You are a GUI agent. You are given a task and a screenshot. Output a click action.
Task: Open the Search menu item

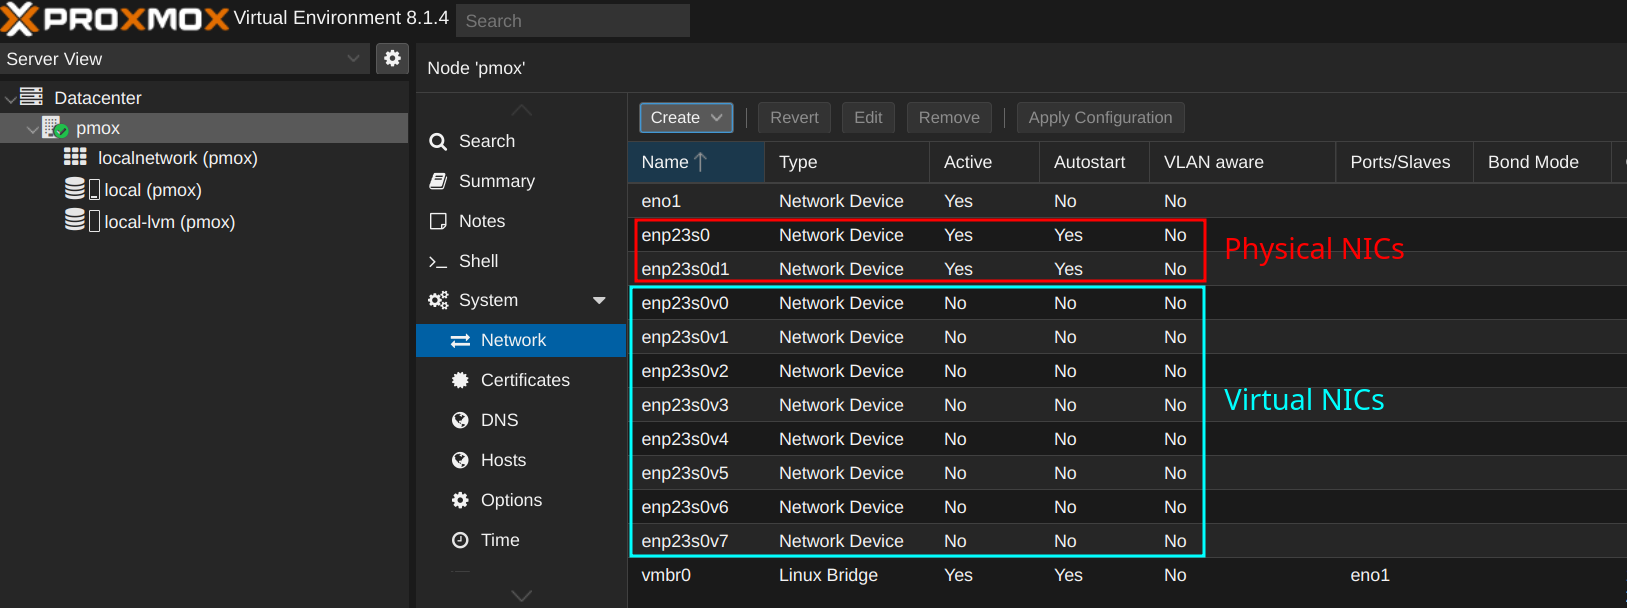click(x=521, y=141)
